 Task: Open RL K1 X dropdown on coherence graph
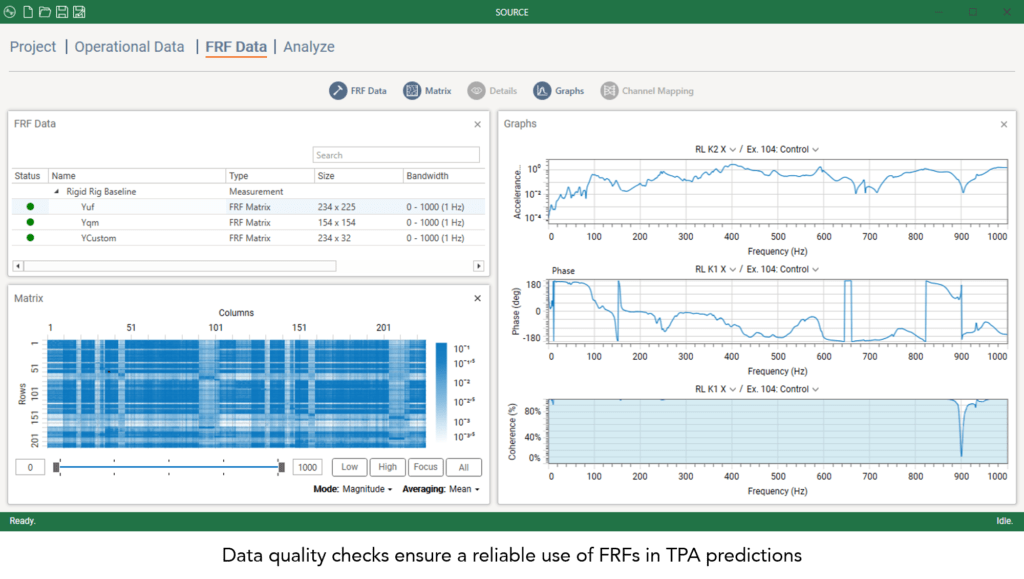[715, 389]
